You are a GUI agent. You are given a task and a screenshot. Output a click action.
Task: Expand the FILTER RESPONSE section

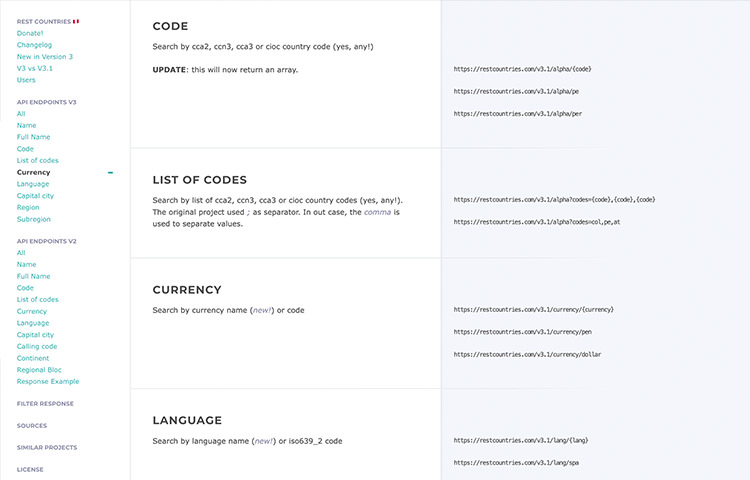[45, 404]
